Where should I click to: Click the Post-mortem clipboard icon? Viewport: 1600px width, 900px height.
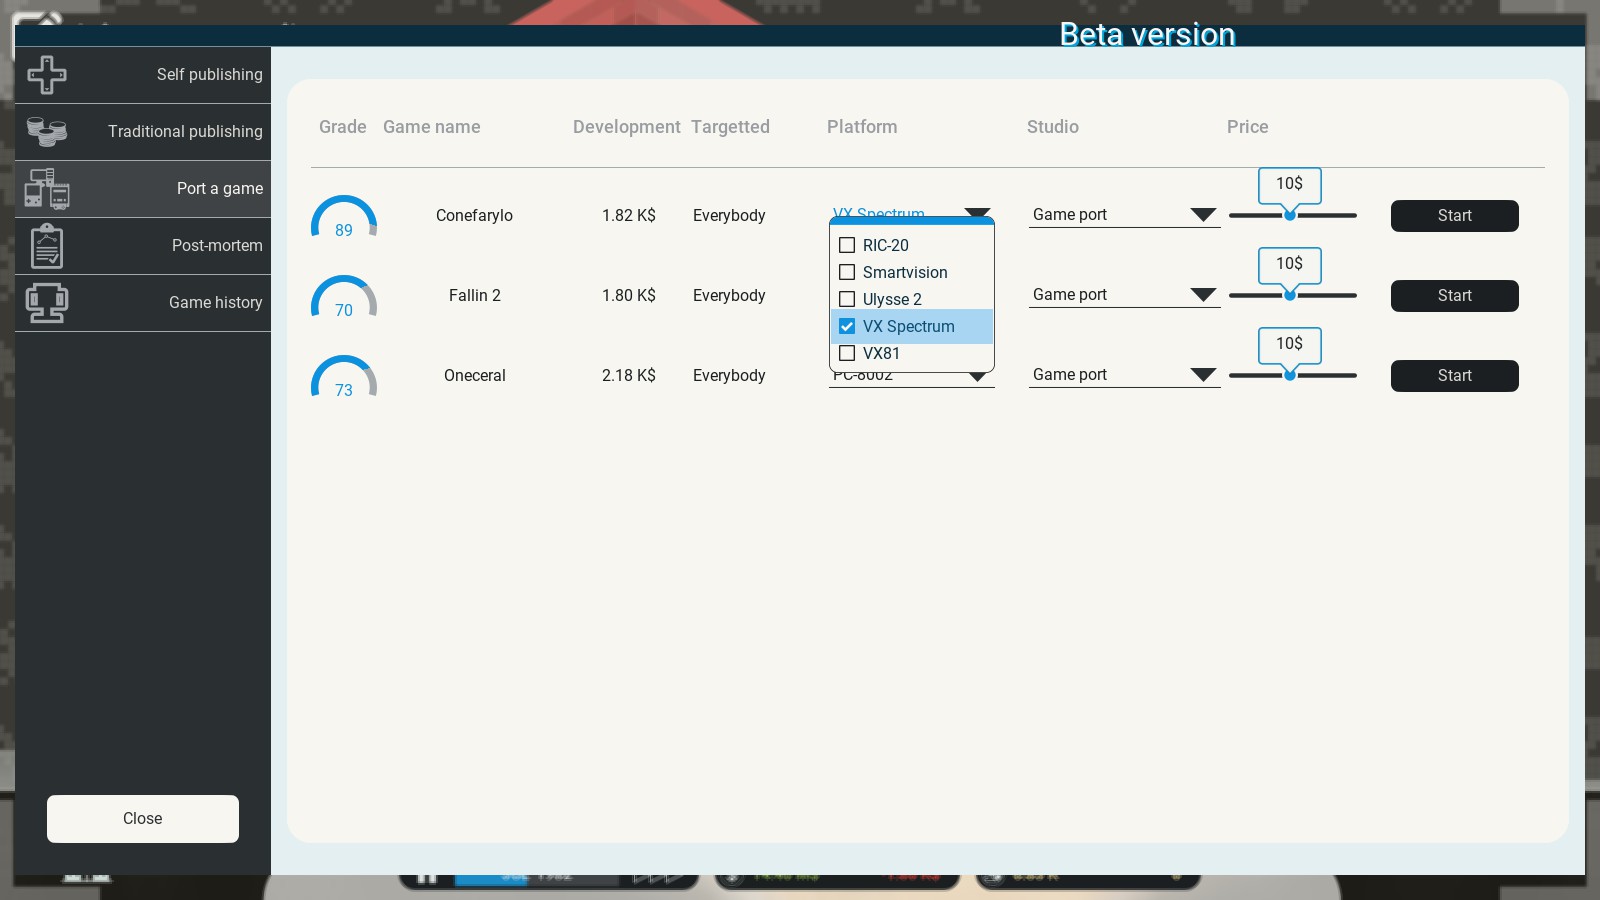coord(47,246)
